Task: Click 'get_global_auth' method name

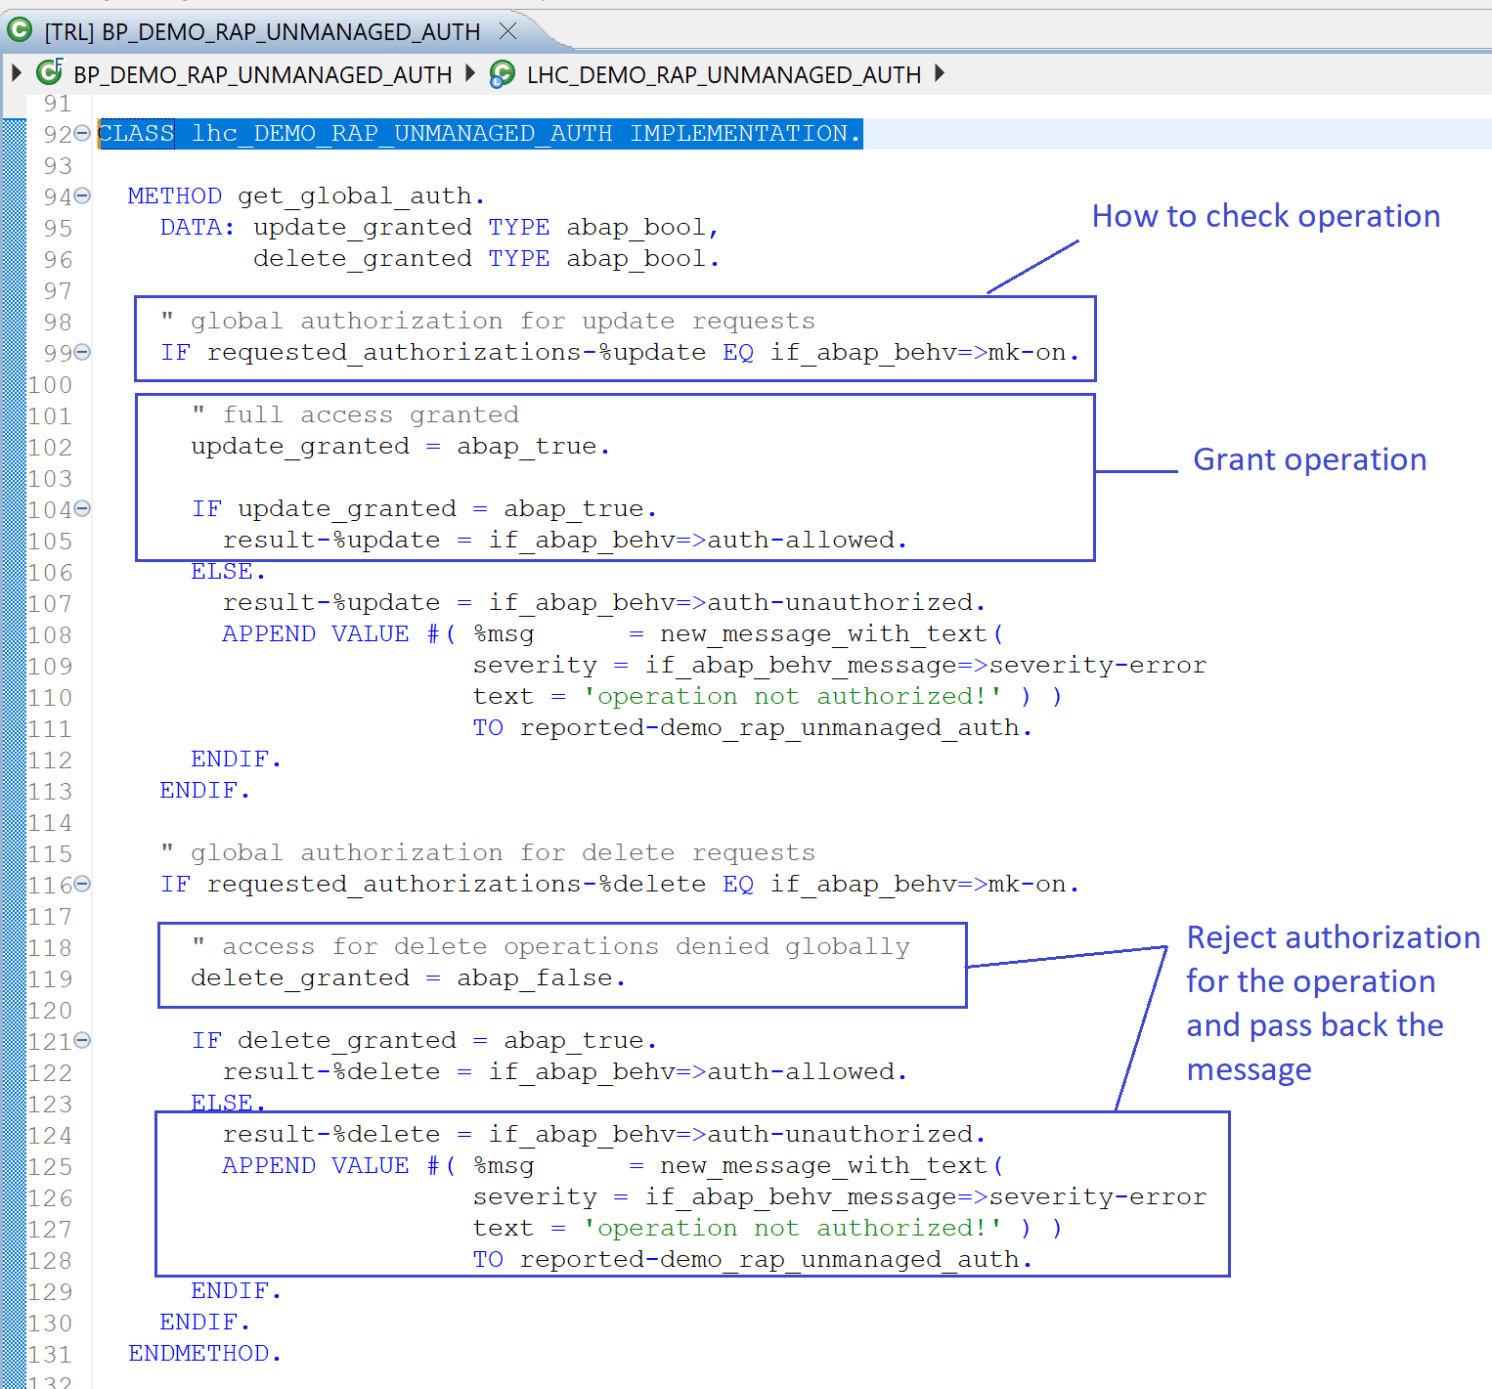Action: tap(354, 197)
